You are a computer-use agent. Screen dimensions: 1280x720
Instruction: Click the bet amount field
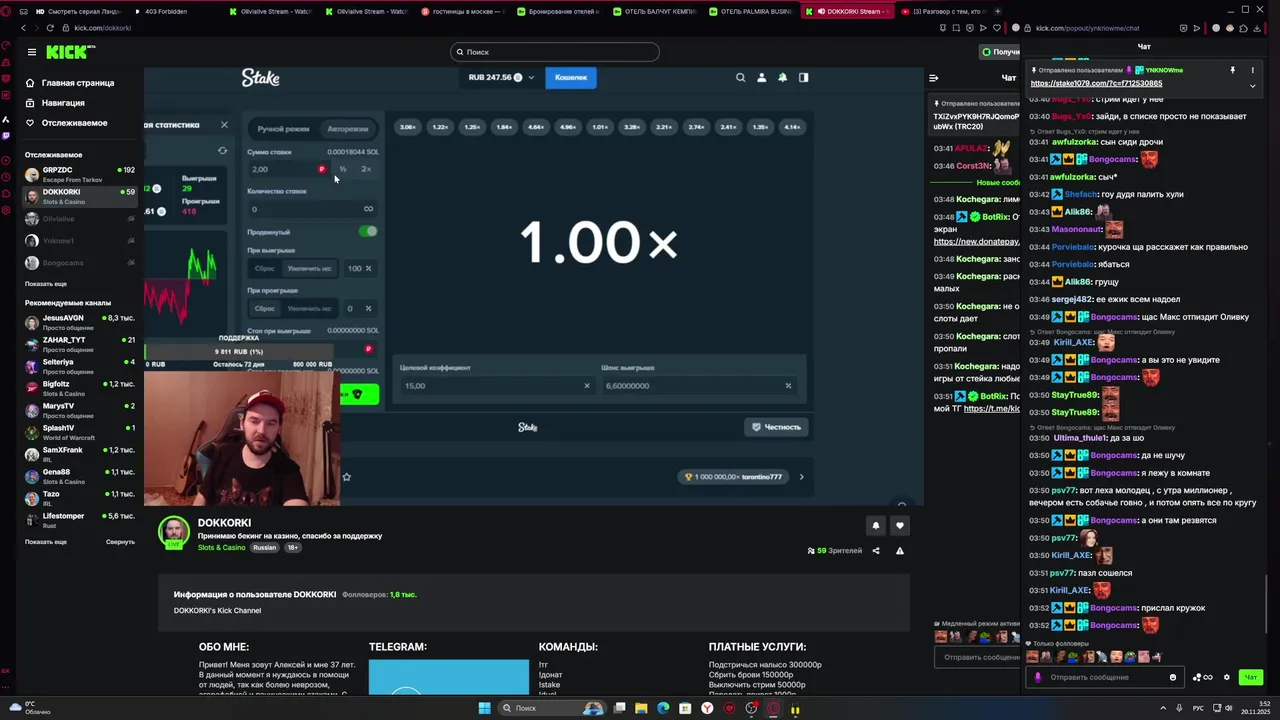click(x=288, y=169)
